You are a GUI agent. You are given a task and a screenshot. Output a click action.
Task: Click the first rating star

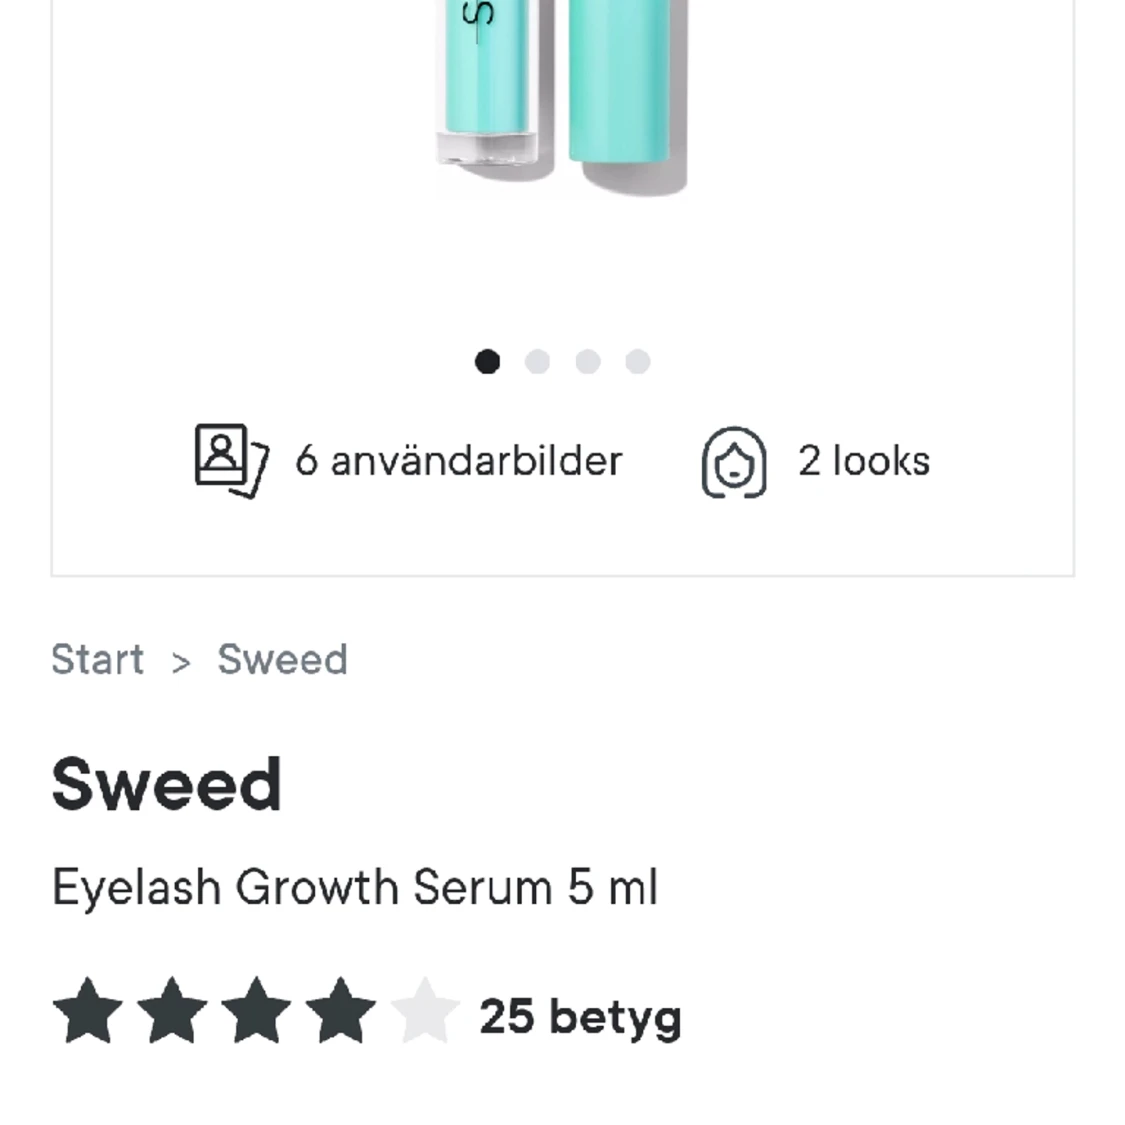pyautogui.click(x=88, y=1010)
